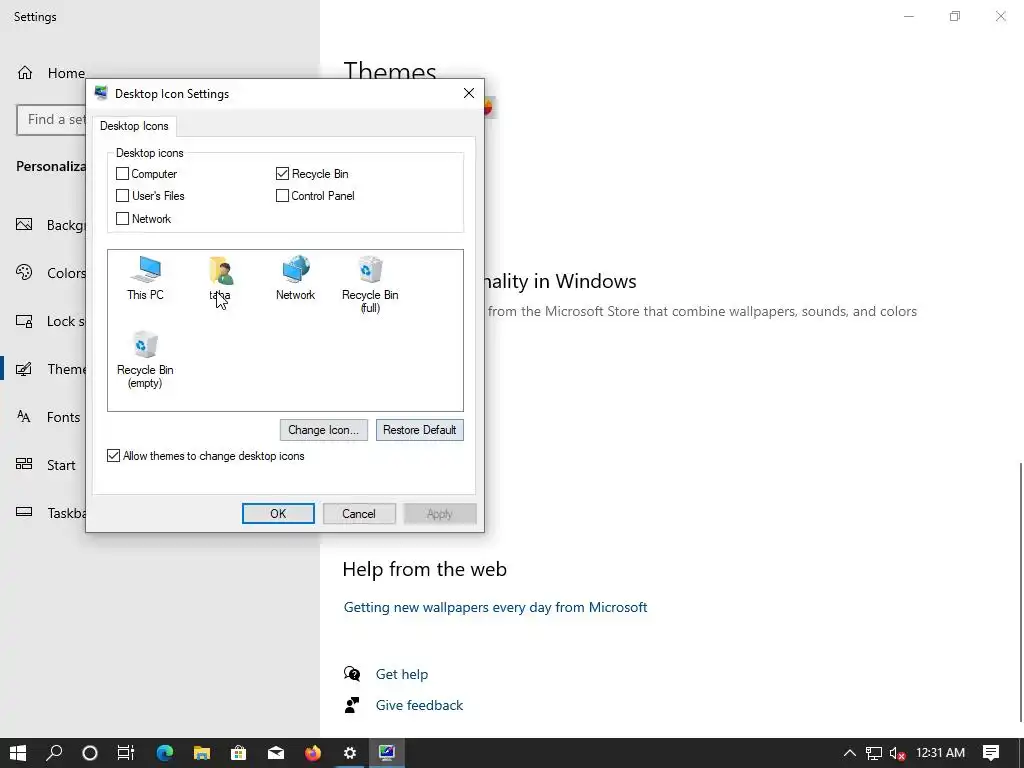Click the Find a setting search box
Screen dimensions: 1024x768
[x=52, y=120]
